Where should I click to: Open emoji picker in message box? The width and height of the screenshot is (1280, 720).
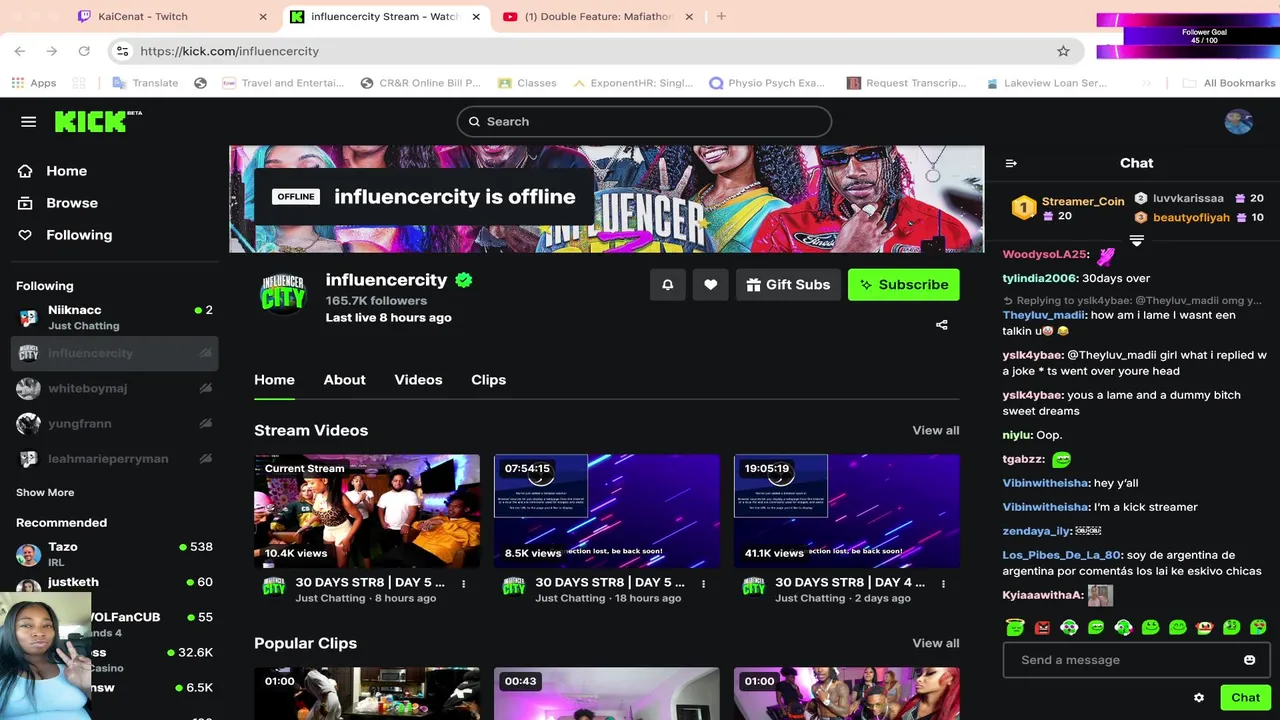click(x=1249, y=660)
